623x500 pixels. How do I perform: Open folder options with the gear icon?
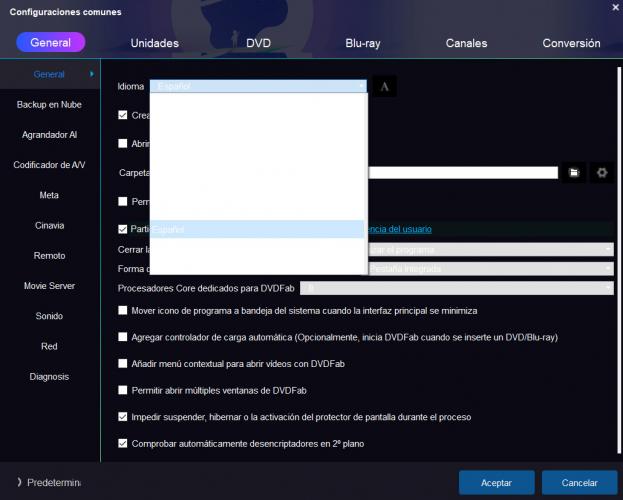pyautogui.click(x=602, y=172)
